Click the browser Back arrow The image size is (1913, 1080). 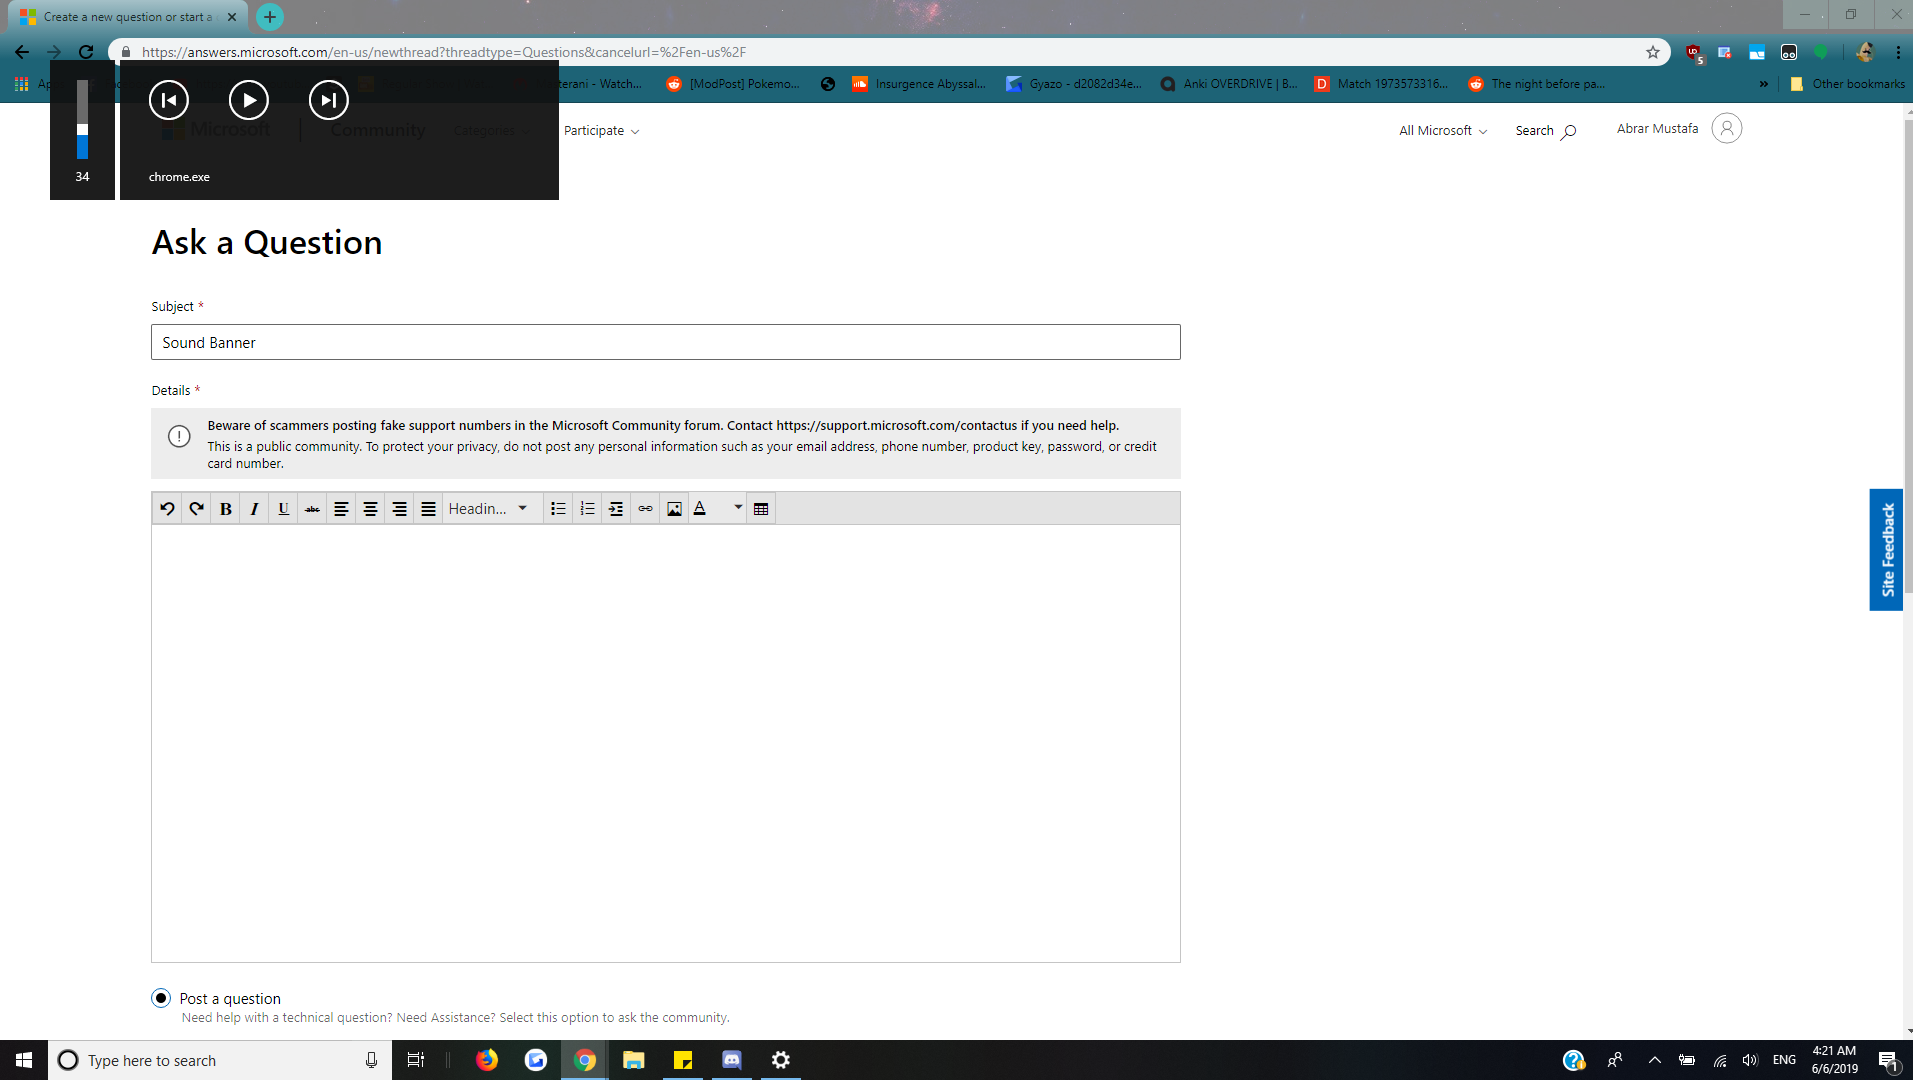(22, 52)
